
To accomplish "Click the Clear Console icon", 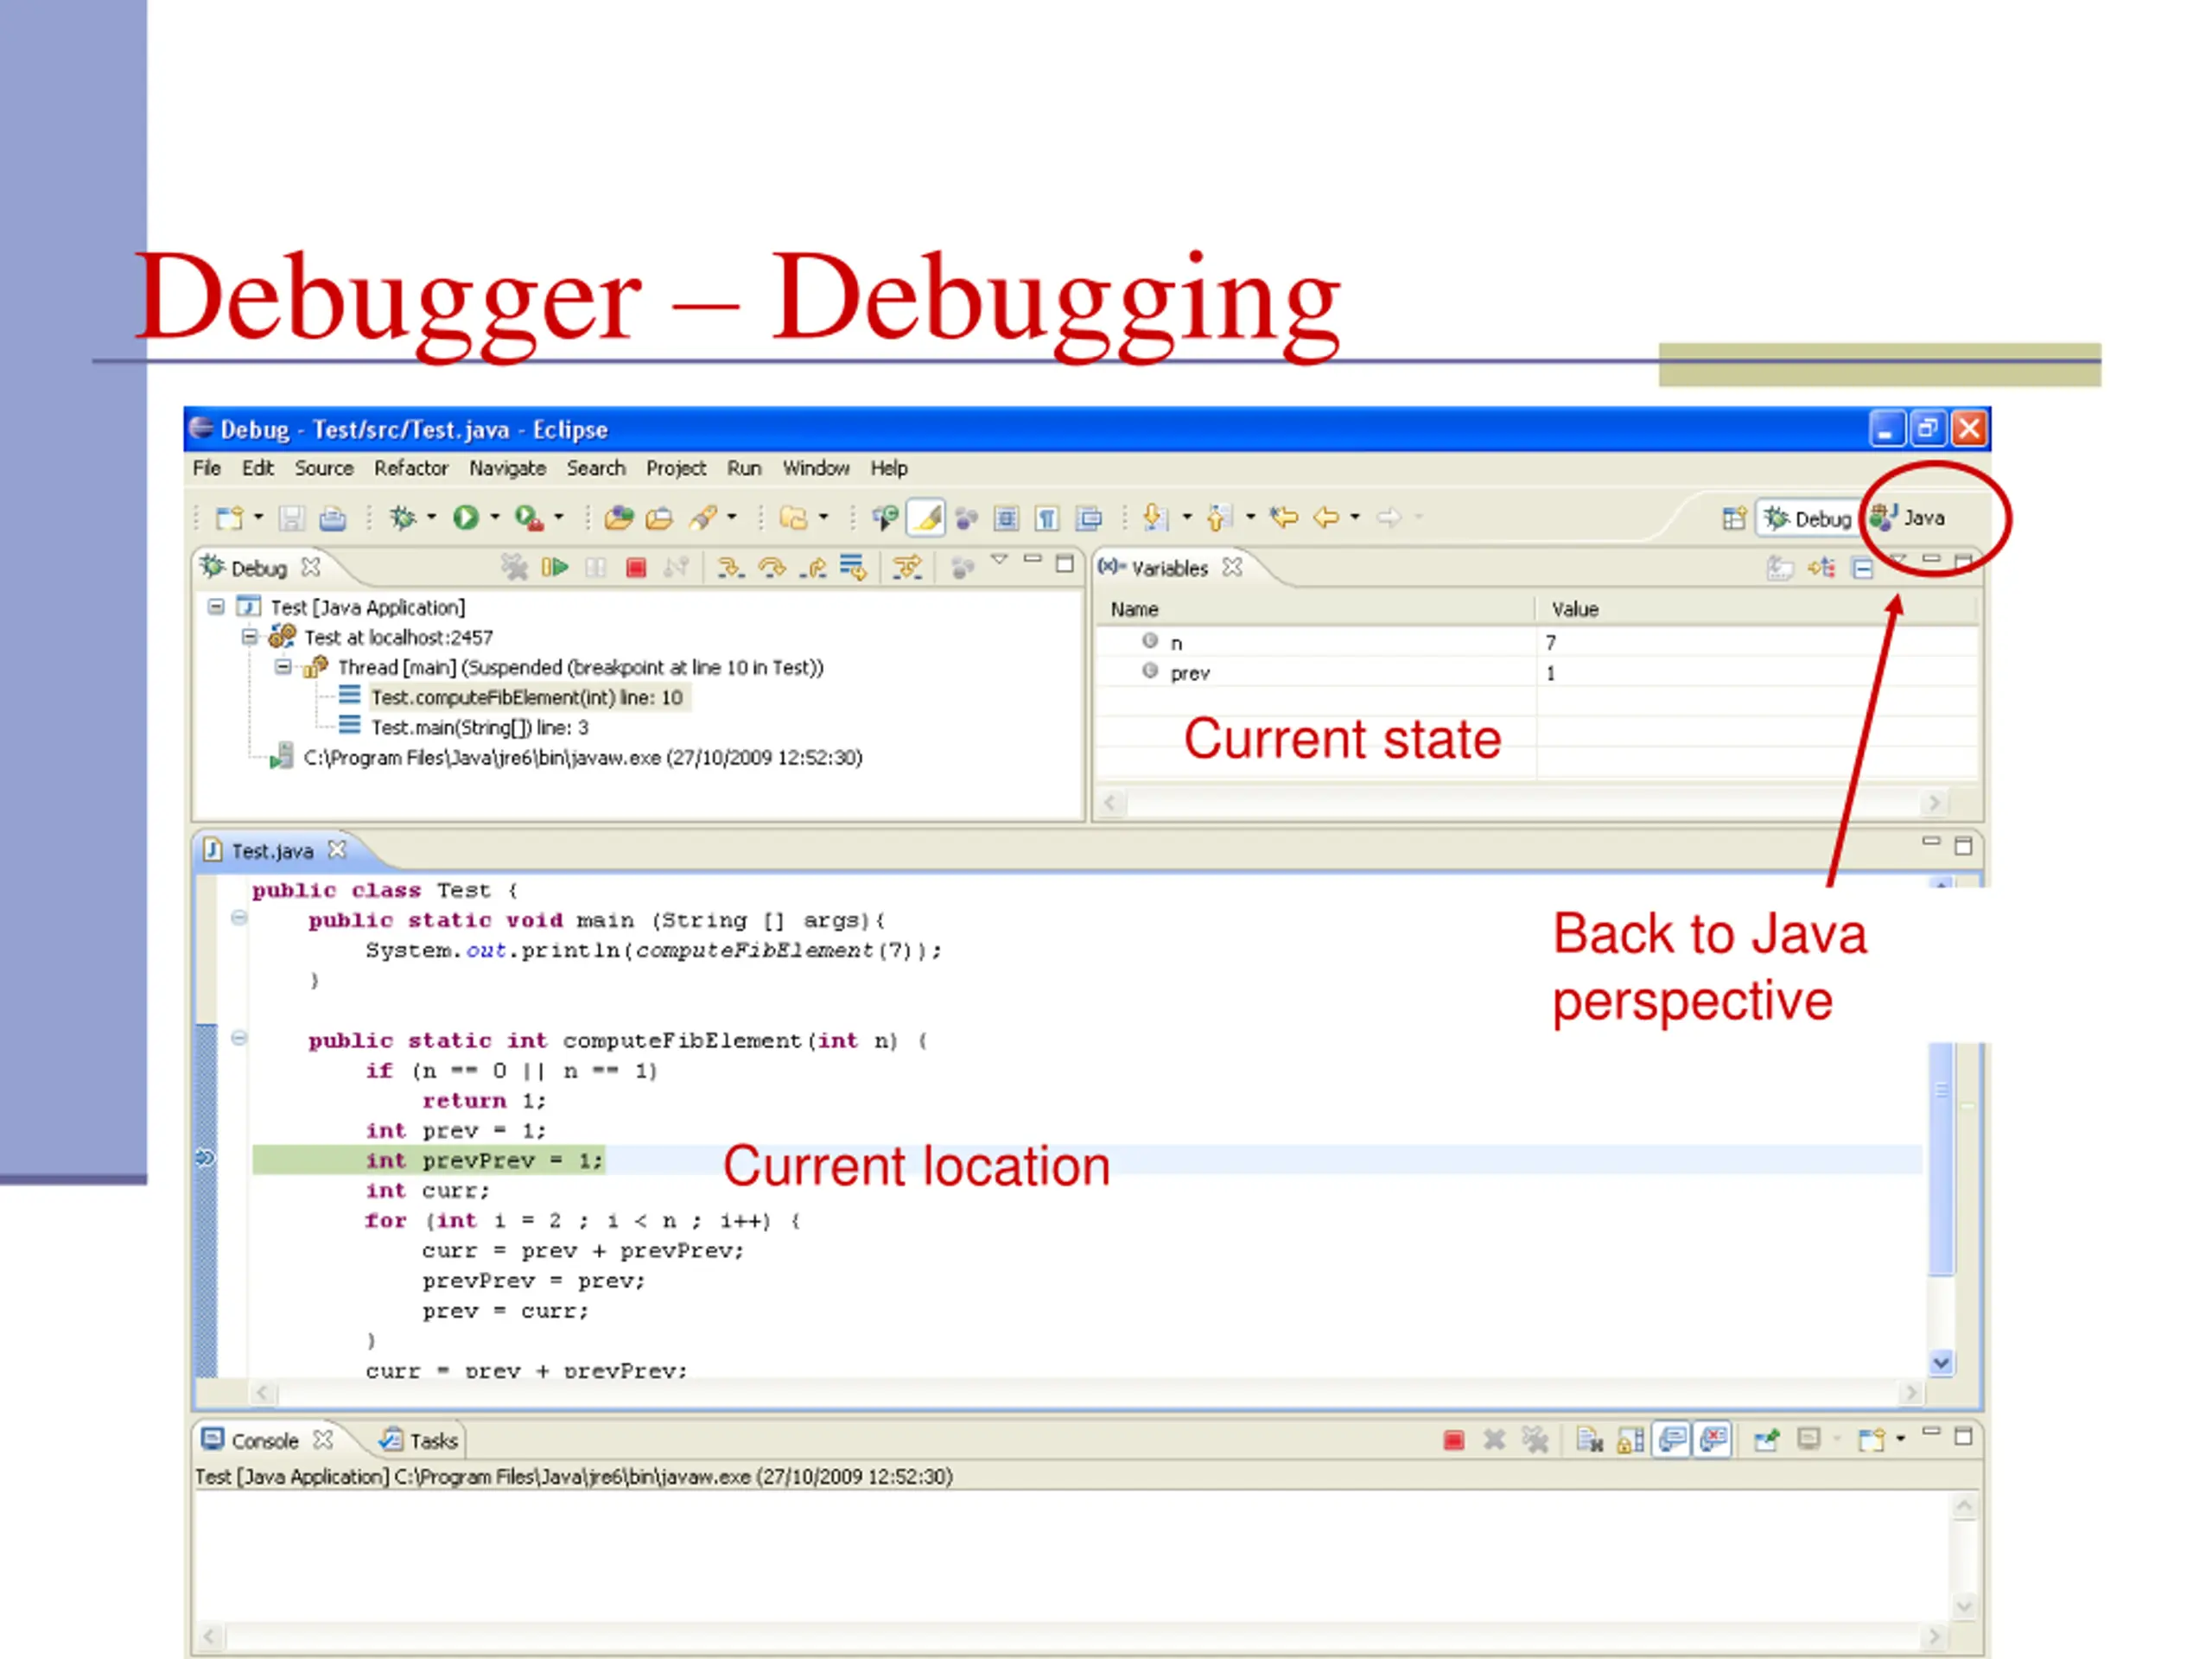I will (1589, 1440).
